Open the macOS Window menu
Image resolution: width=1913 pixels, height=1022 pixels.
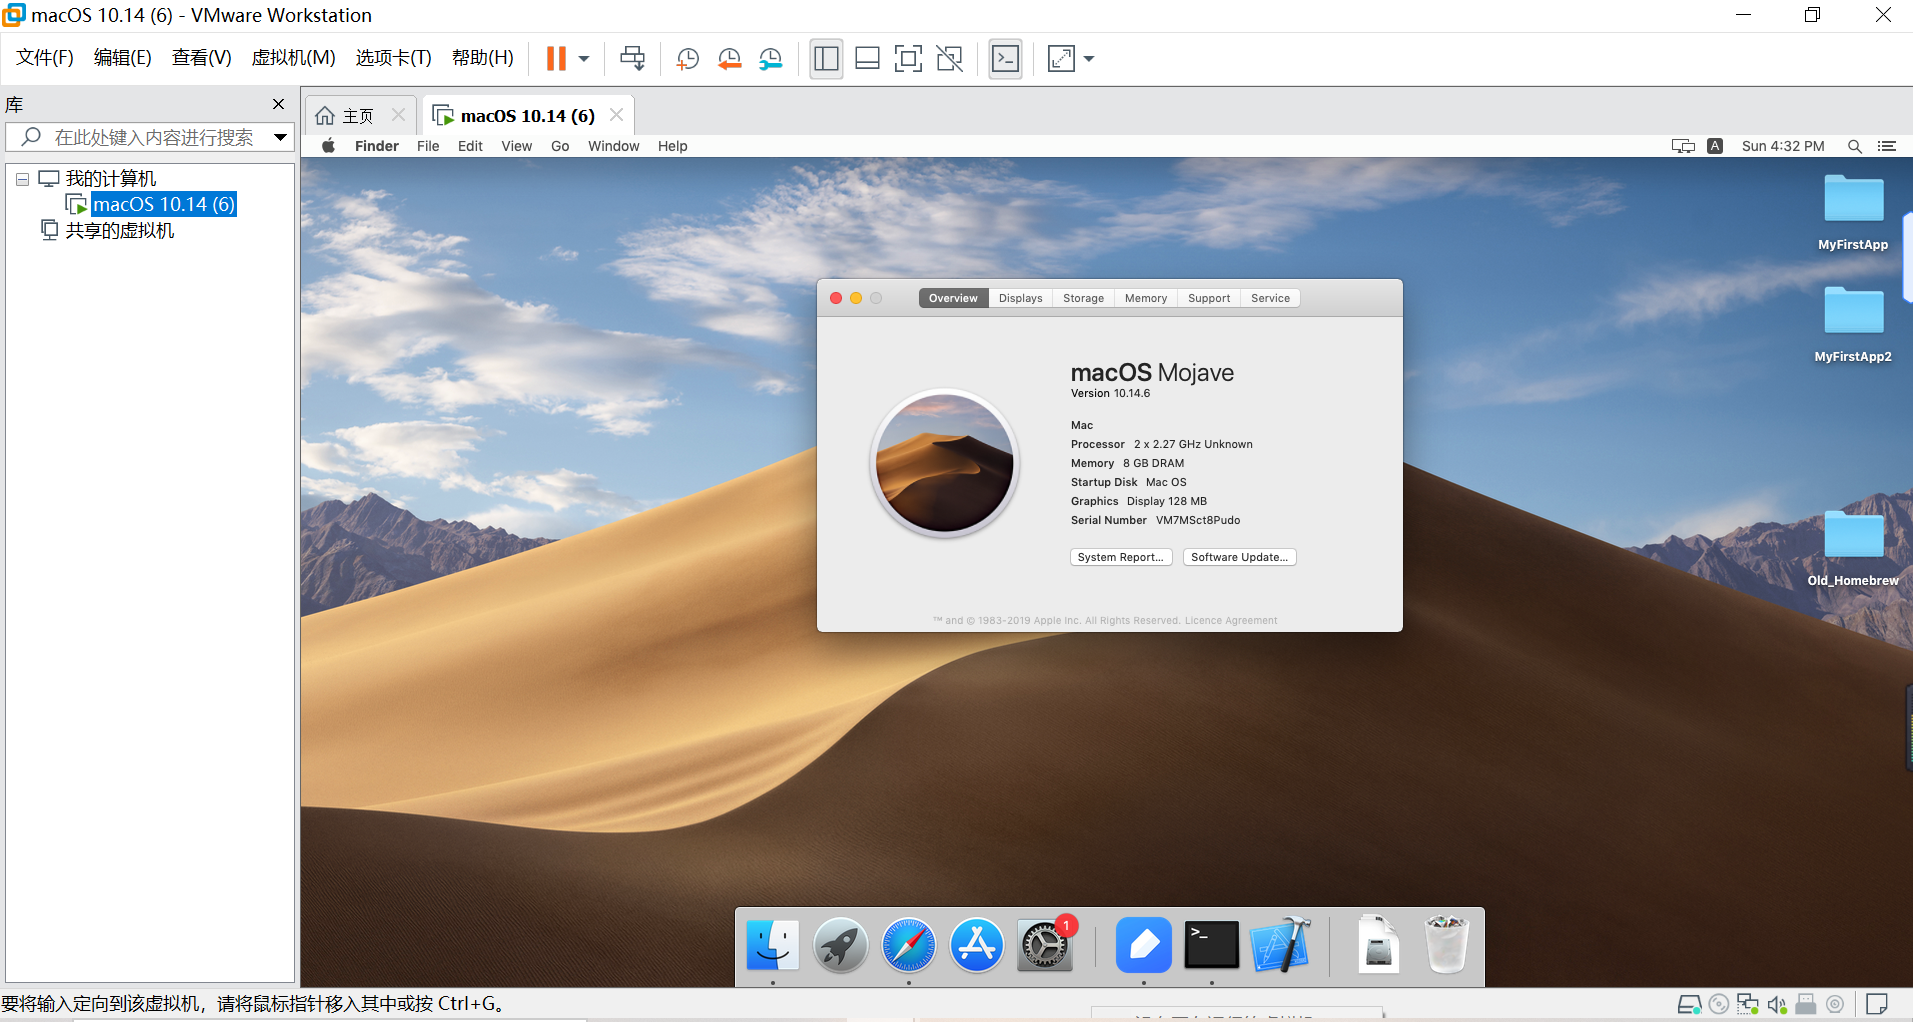click(614, 146)
